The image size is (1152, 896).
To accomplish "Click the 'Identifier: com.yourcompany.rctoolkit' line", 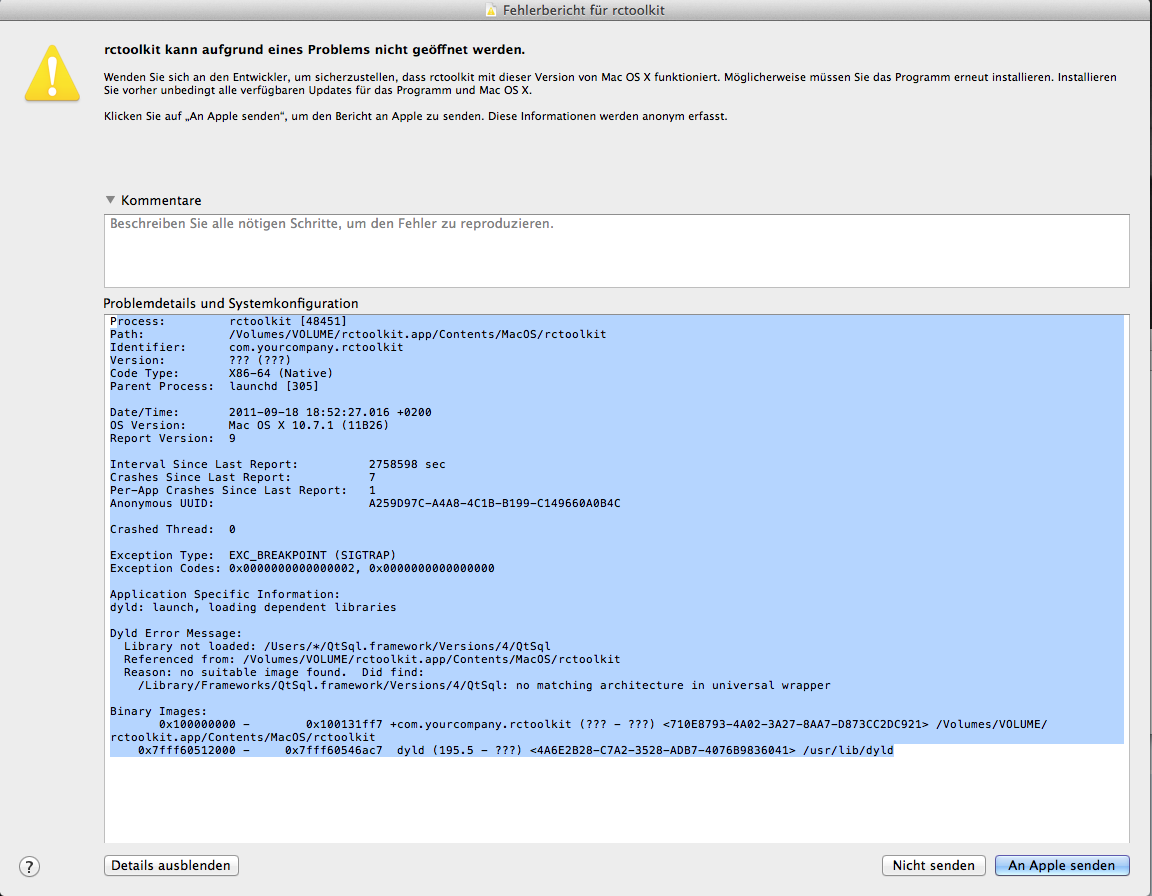I will point(256,347).
